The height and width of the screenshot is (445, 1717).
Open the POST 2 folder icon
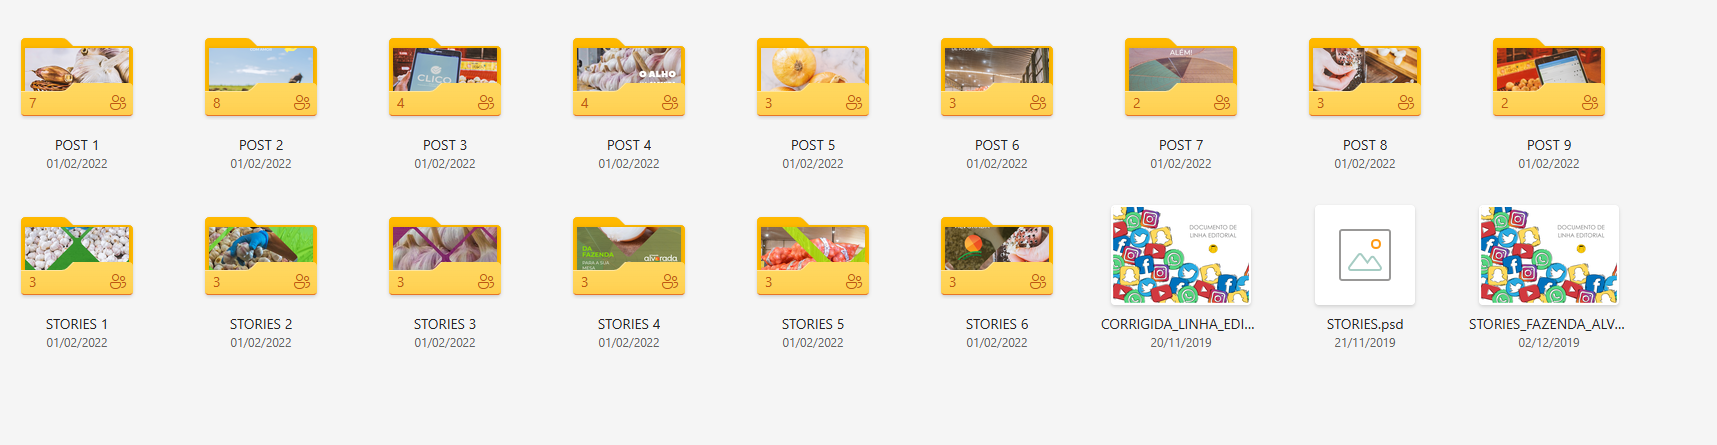point(261,77)
